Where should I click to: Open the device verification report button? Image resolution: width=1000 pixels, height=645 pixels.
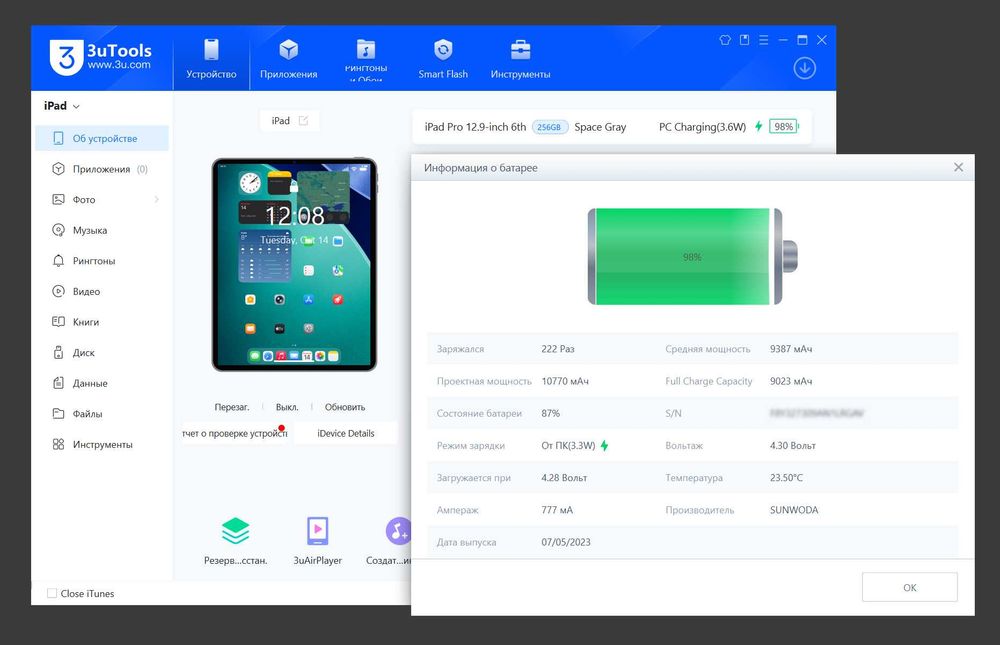[235, 433]
